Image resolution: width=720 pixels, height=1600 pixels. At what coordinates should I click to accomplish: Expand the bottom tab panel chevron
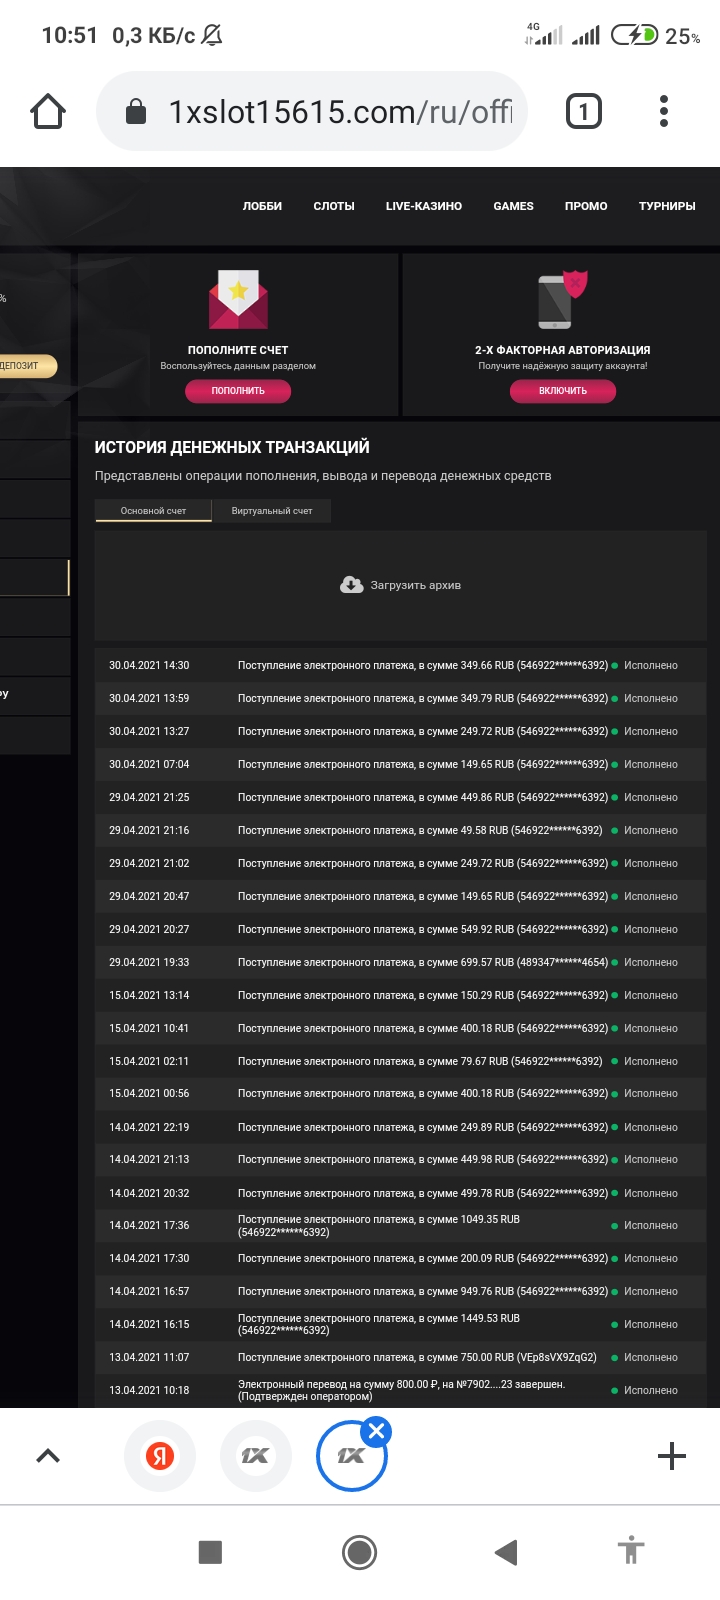[48, 1456]
